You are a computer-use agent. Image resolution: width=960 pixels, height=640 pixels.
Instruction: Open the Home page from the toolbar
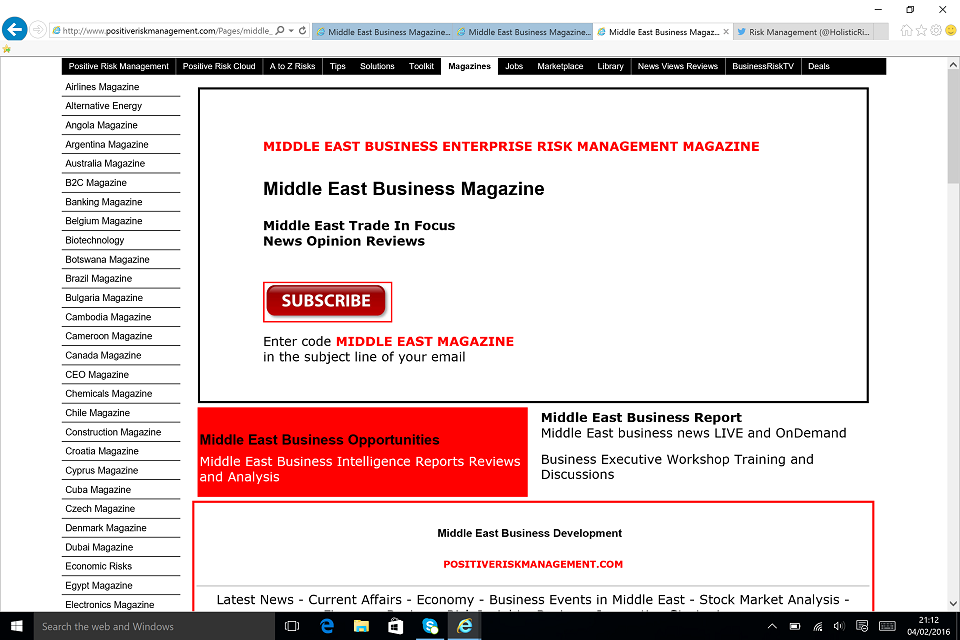pyautogui.click(x=906, y=30)
